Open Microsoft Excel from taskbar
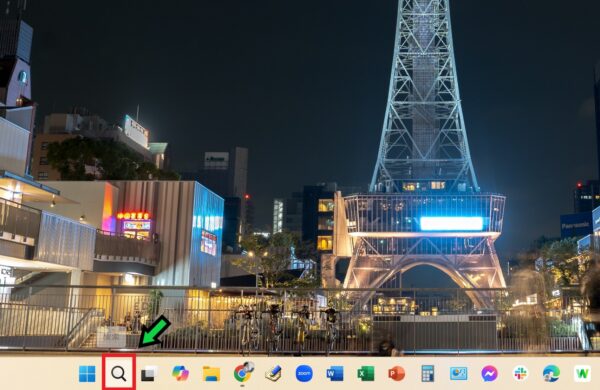 366,374
